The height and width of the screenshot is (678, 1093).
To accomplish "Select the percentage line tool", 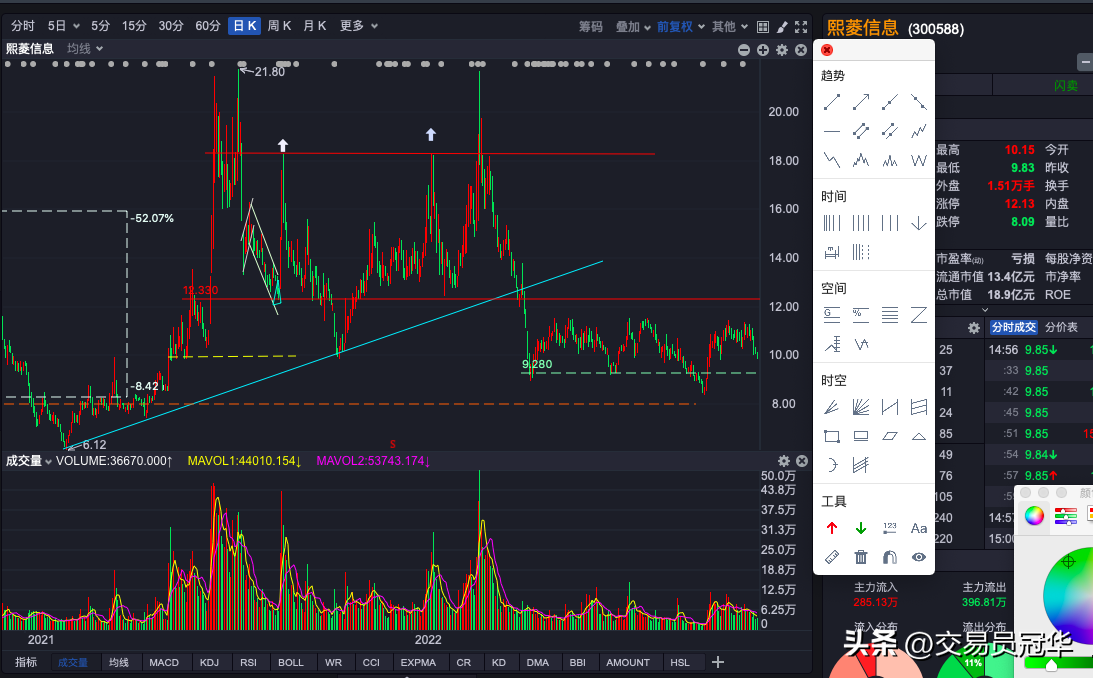I will 861,315.
